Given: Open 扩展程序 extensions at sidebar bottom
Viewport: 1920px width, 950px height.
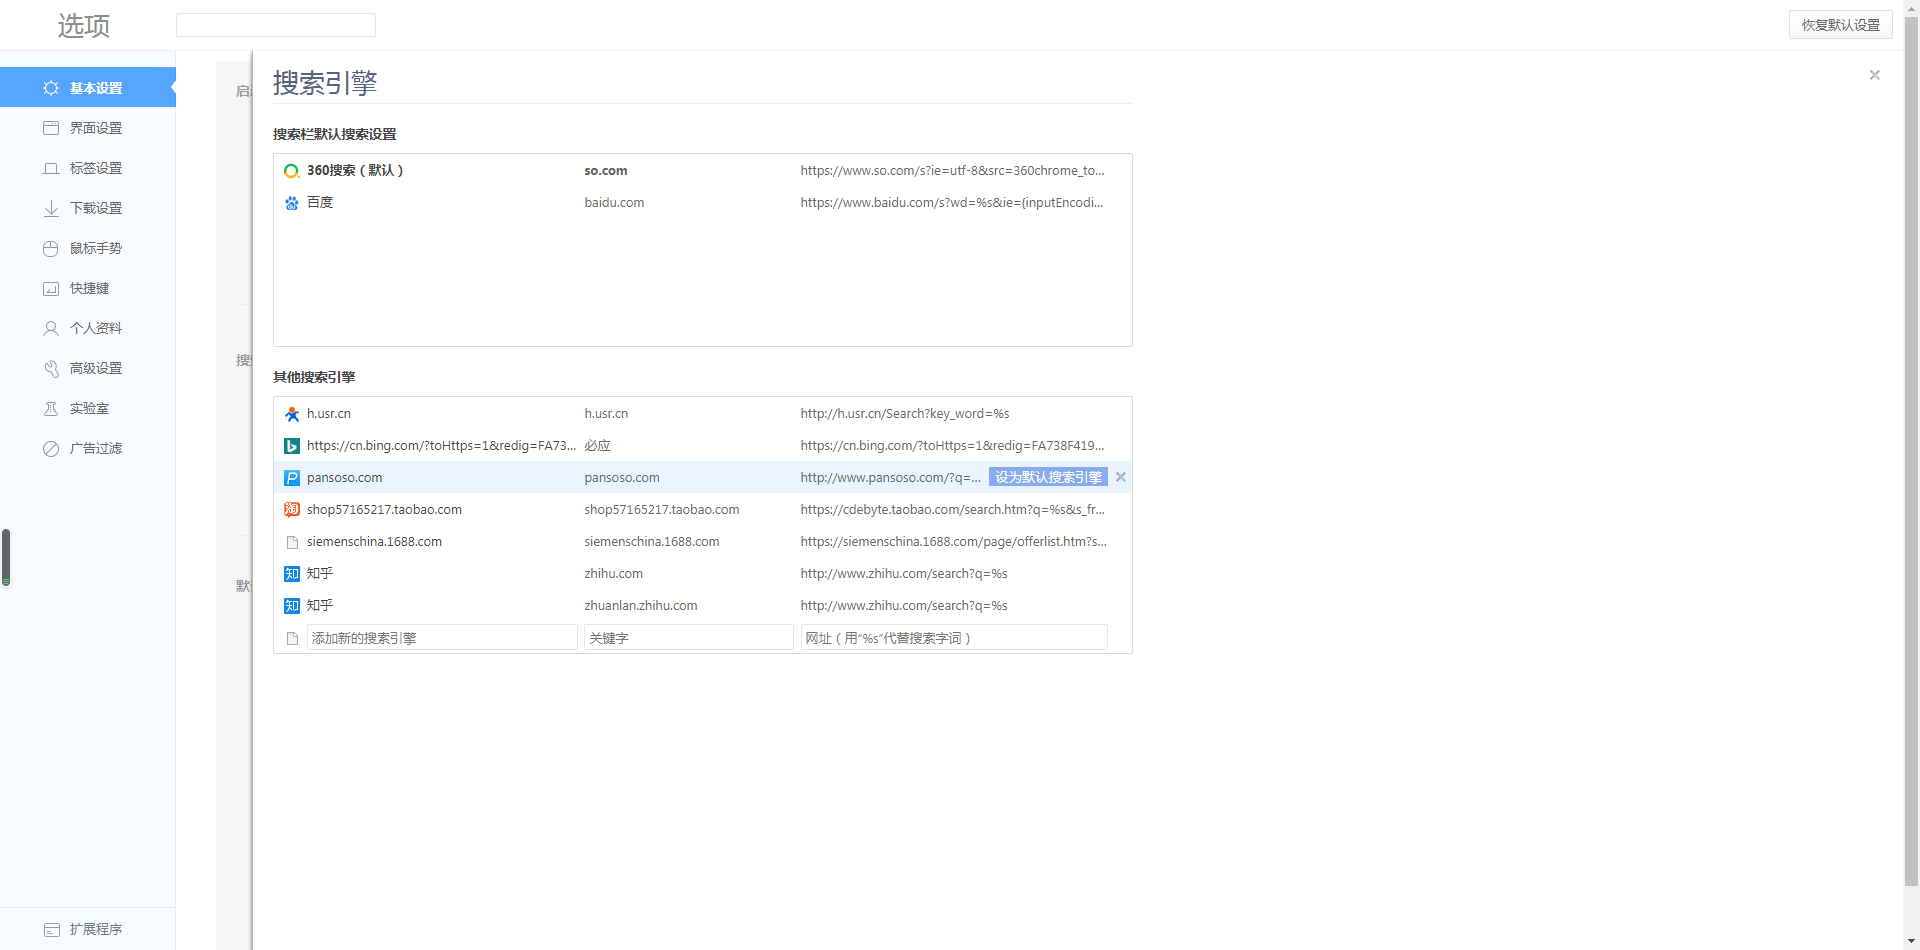Looking at the screenshot, I should [x=95, y=929].
